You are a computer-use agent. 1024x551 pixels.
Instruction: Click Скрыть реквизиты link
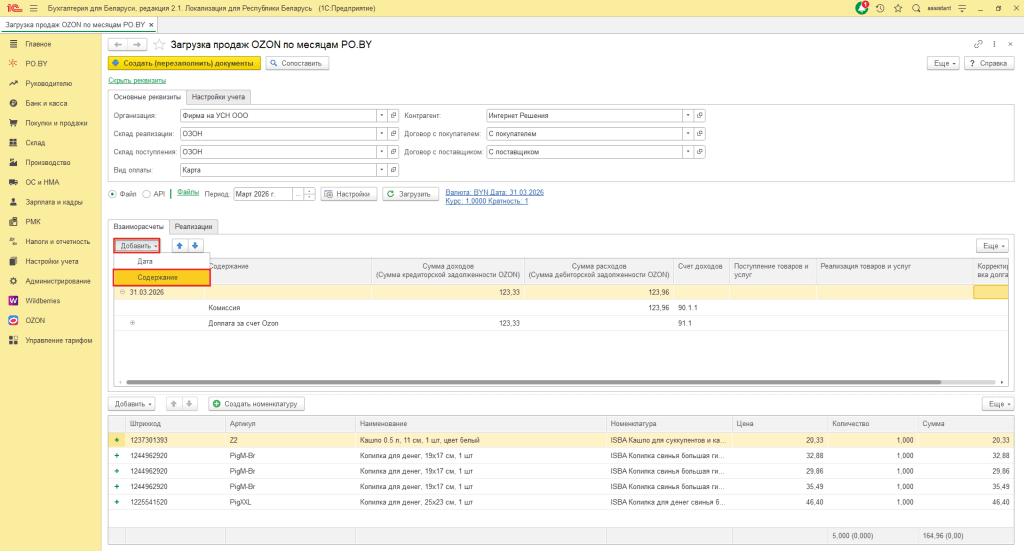point(137,80)
